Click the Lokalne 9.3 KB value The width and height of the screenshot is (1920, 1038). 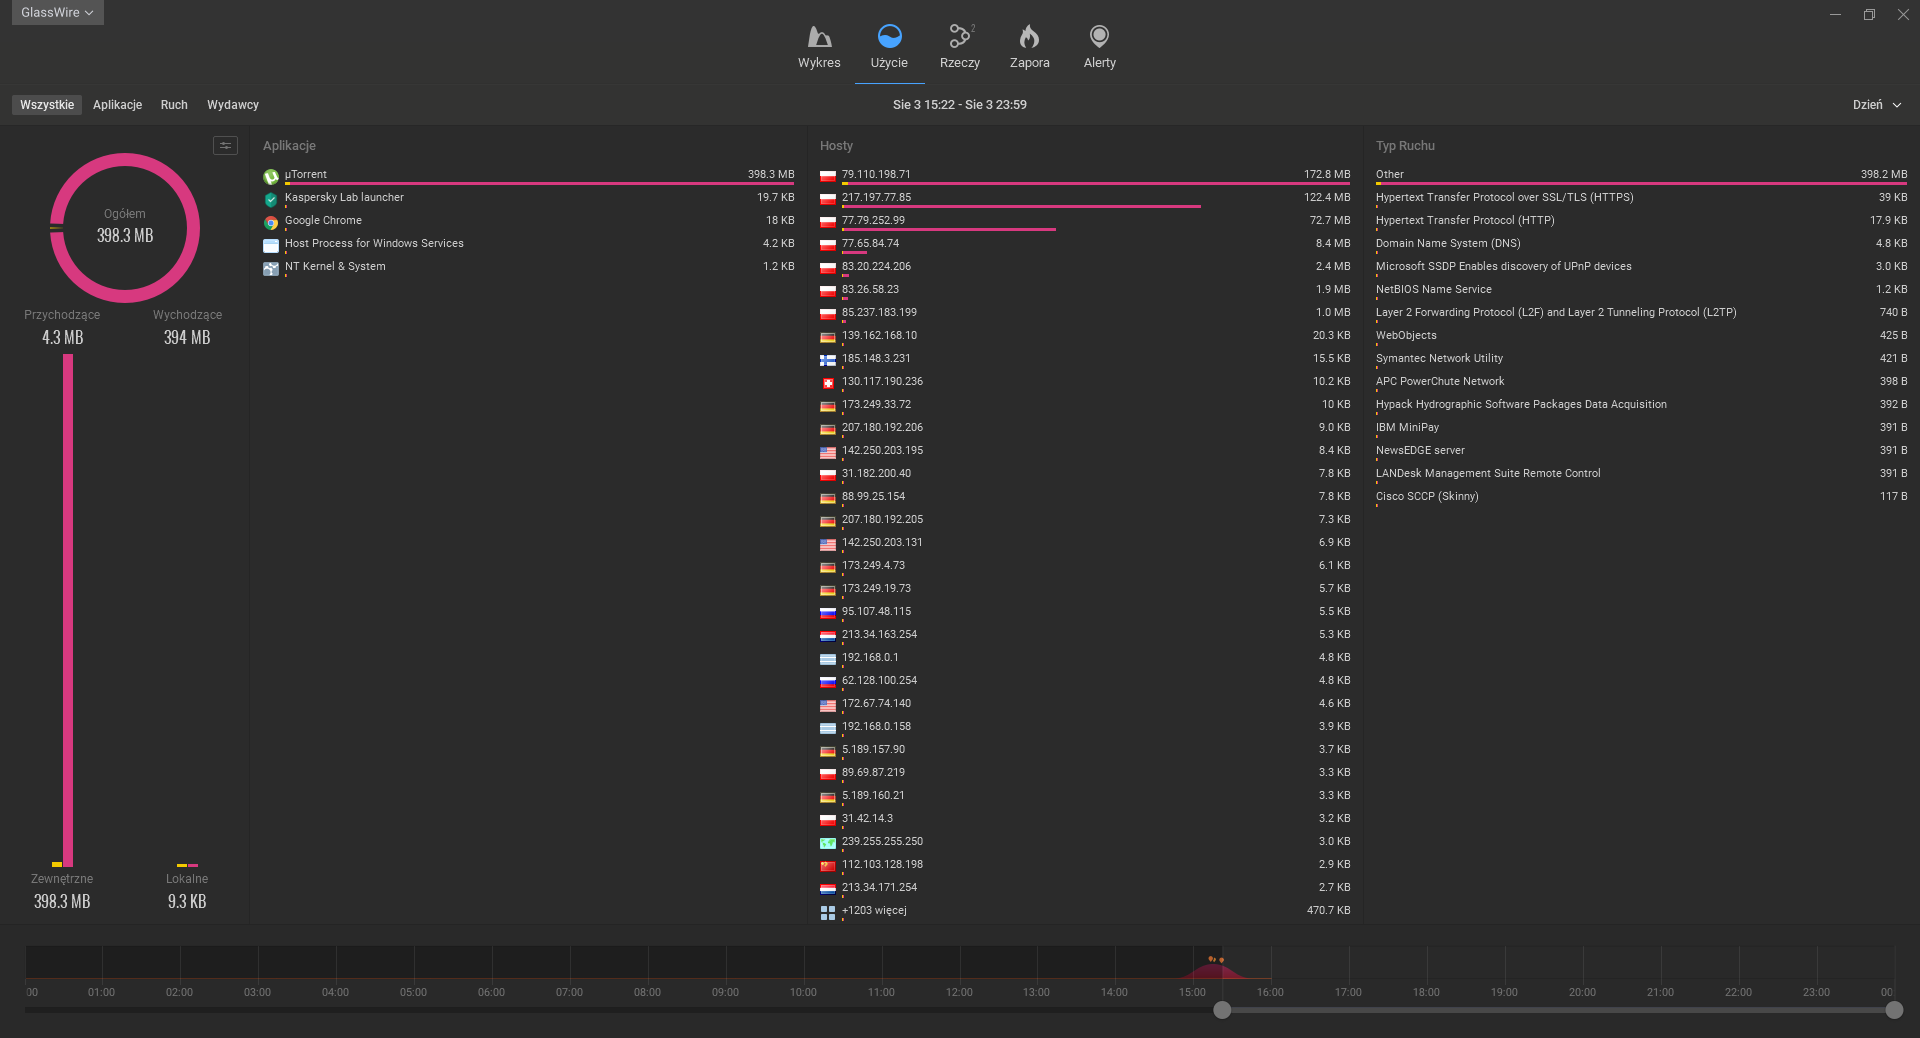(187, 902)
